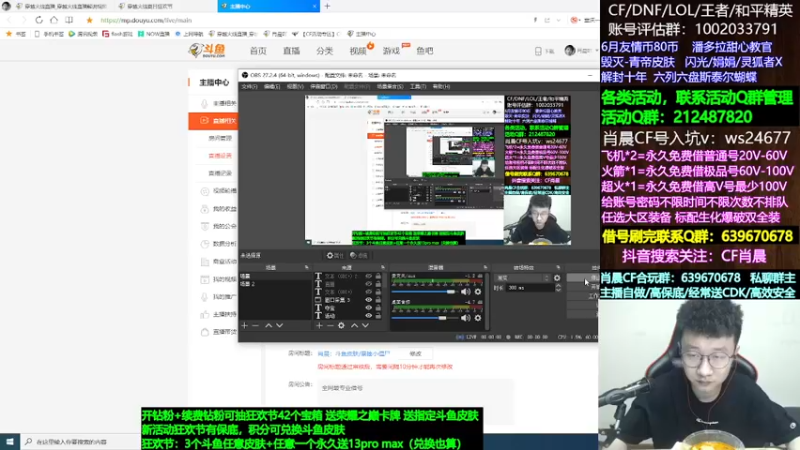
Task: Toggle visibility of 文本 (GDI+) 2 source
Action: pos(368,276)
